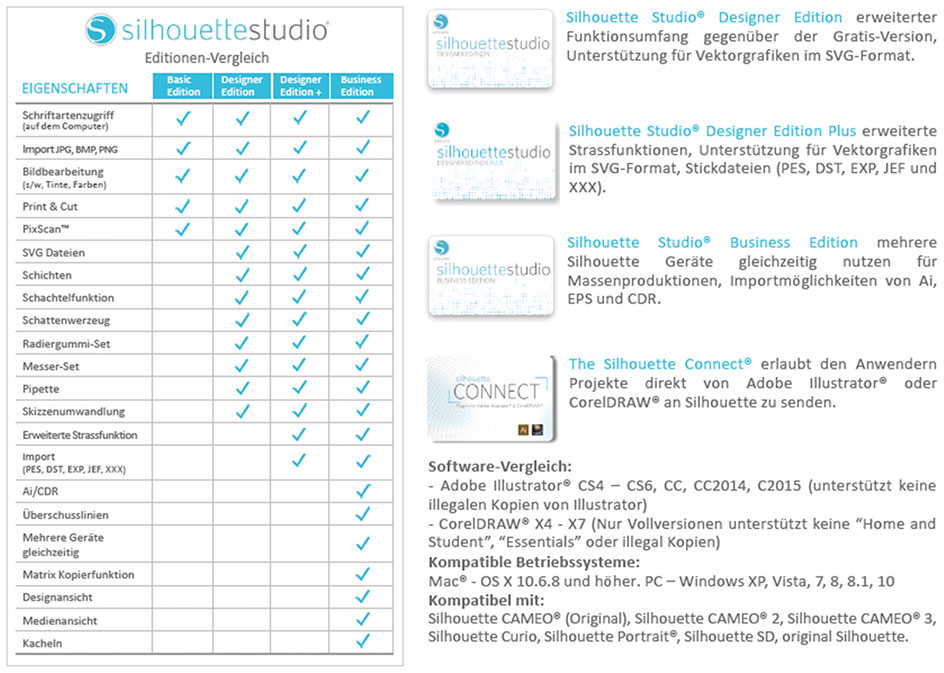Click the Business Edition checkmark for Mehrere Geräte
This screenshot has width=944, height=673.
point(362,543)
